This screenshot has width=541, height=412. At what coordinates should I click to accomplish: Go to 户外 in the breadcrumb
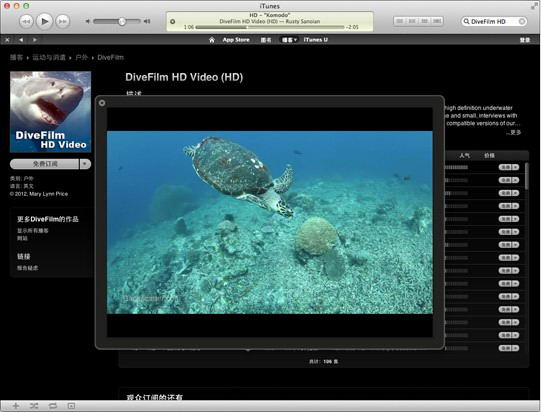(81, 57)
